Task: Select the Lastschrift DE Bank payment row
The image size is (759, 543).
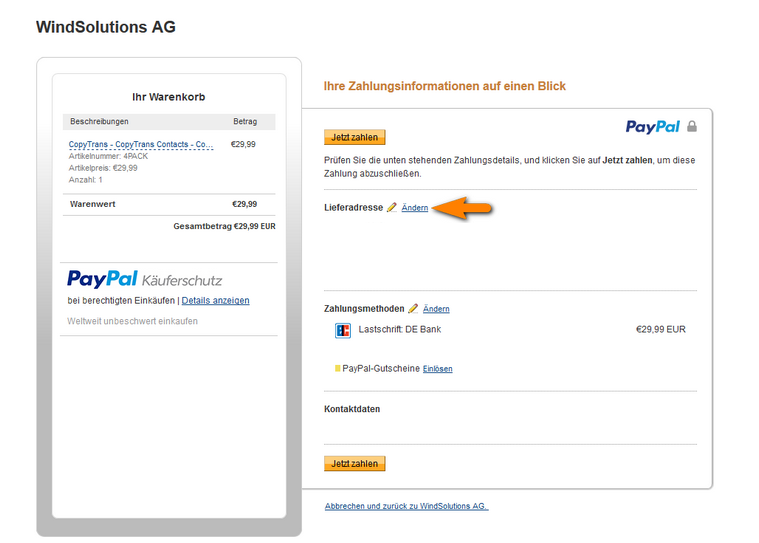Action: [x=510, y=330]
